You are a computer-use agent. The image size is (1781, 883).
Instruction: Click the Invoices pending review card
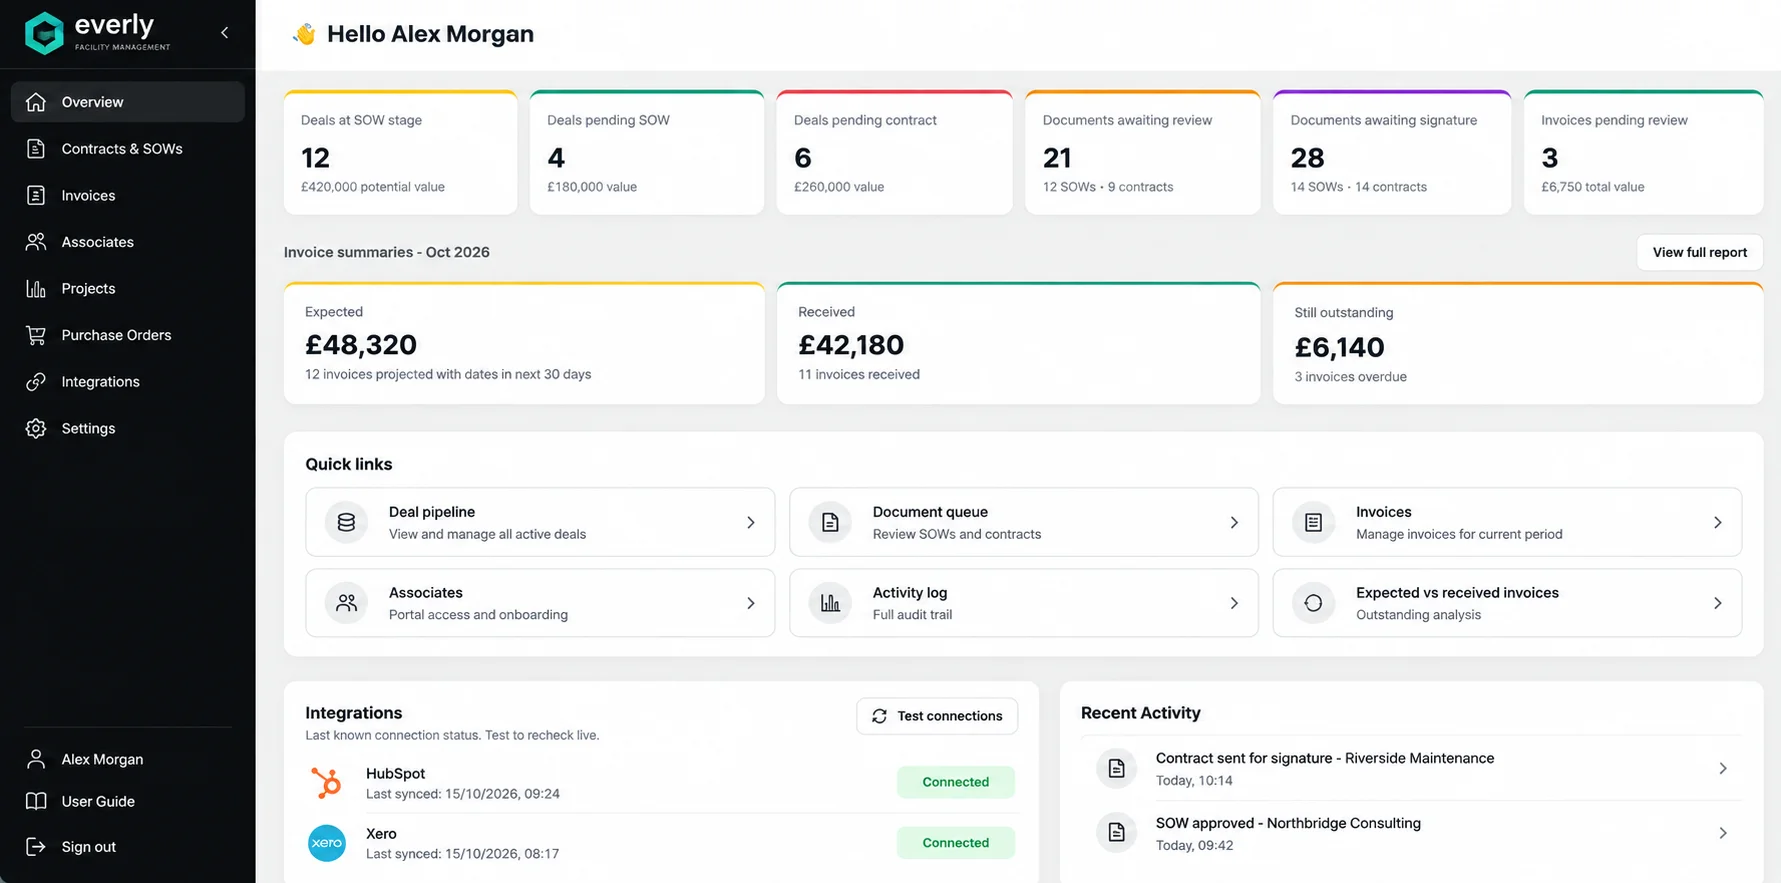click(x=1643, y=152)
